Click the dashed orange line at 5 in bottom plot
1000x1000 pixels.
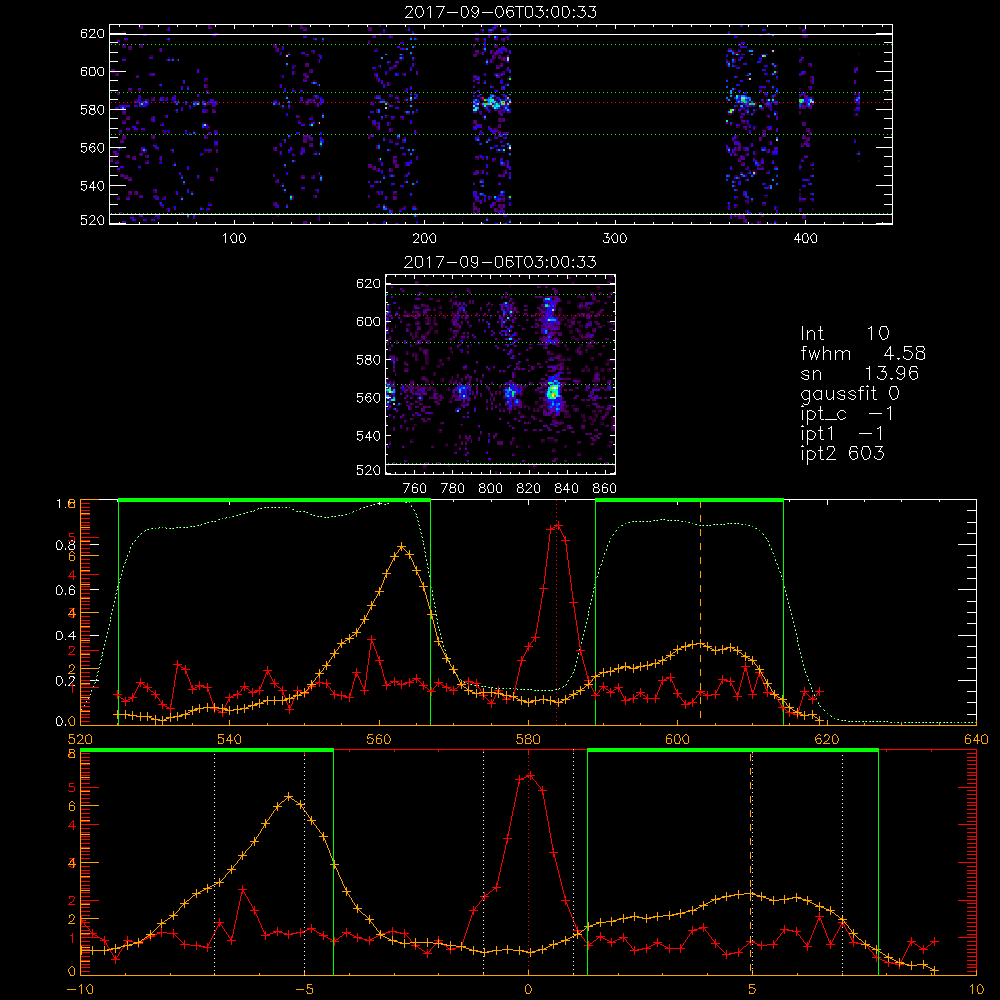[x=751, y=864]
